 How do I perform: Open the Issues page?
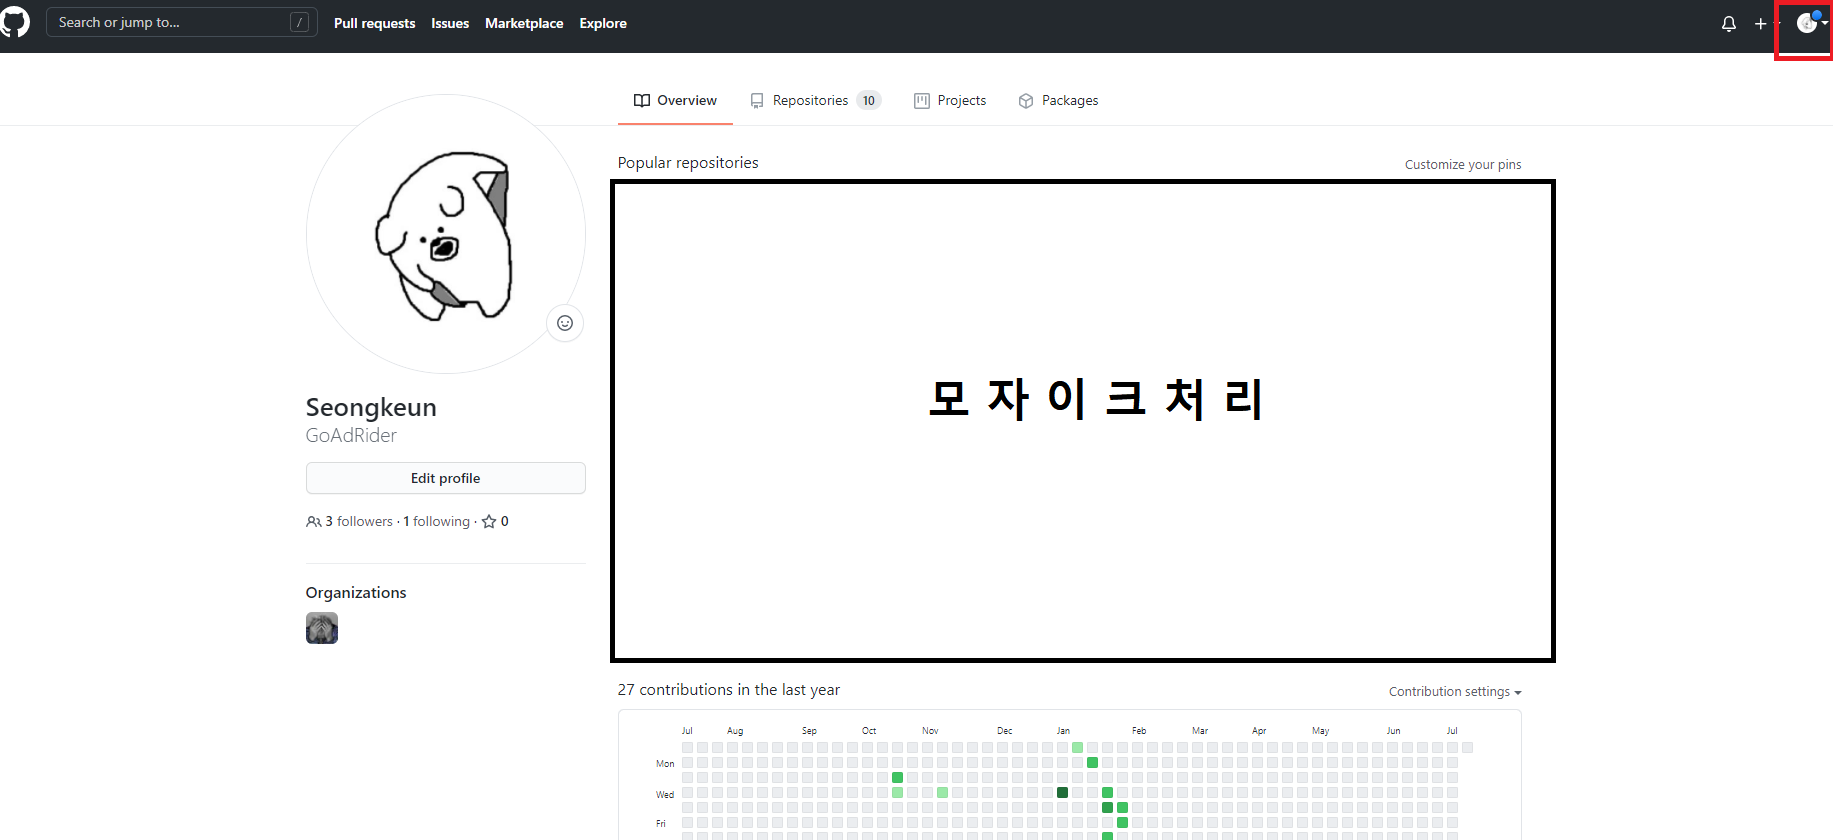450,23
